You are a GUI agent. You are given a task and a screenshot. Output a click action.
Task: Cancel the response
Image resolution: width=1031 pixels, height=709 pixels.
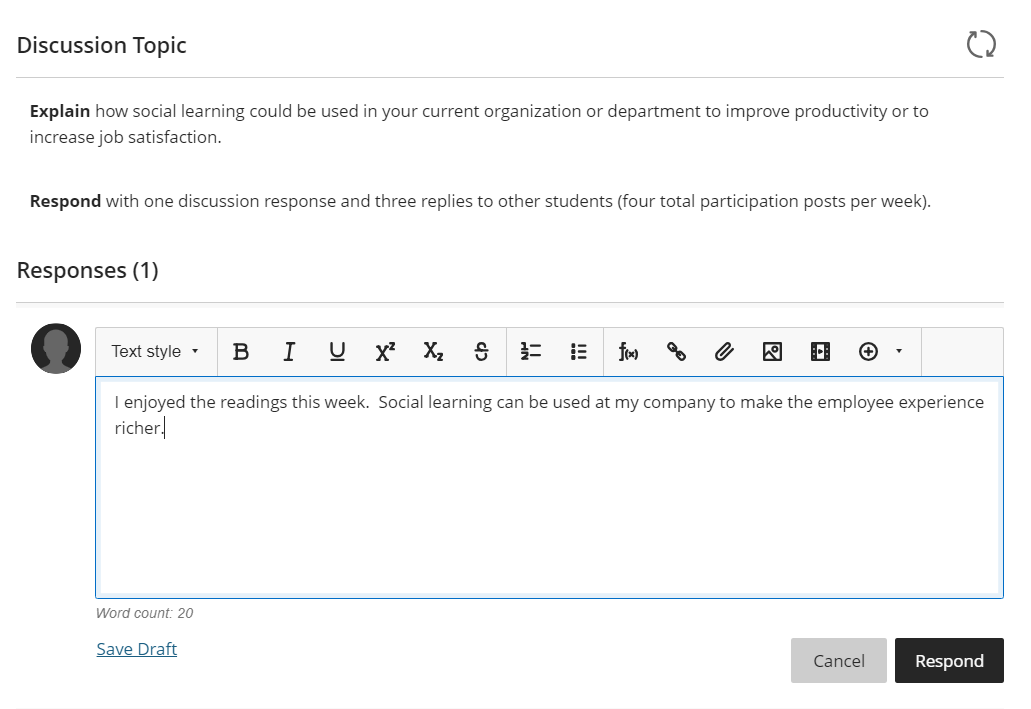838,660
